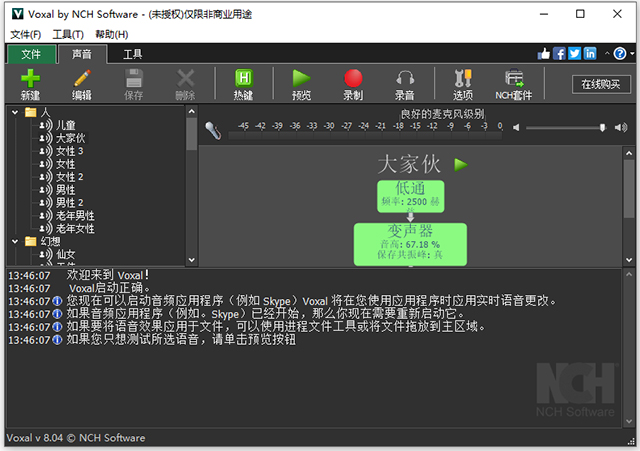Select the 仙女 voice
The width and height of the screenshot is (640, 451).
coord(66,255)
